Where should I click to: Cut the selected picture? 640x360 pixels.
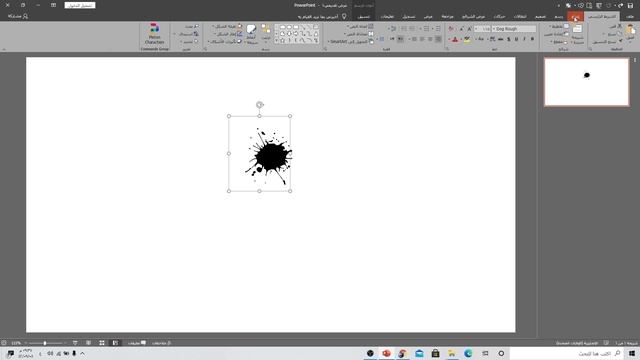click(x=616, y=26)
